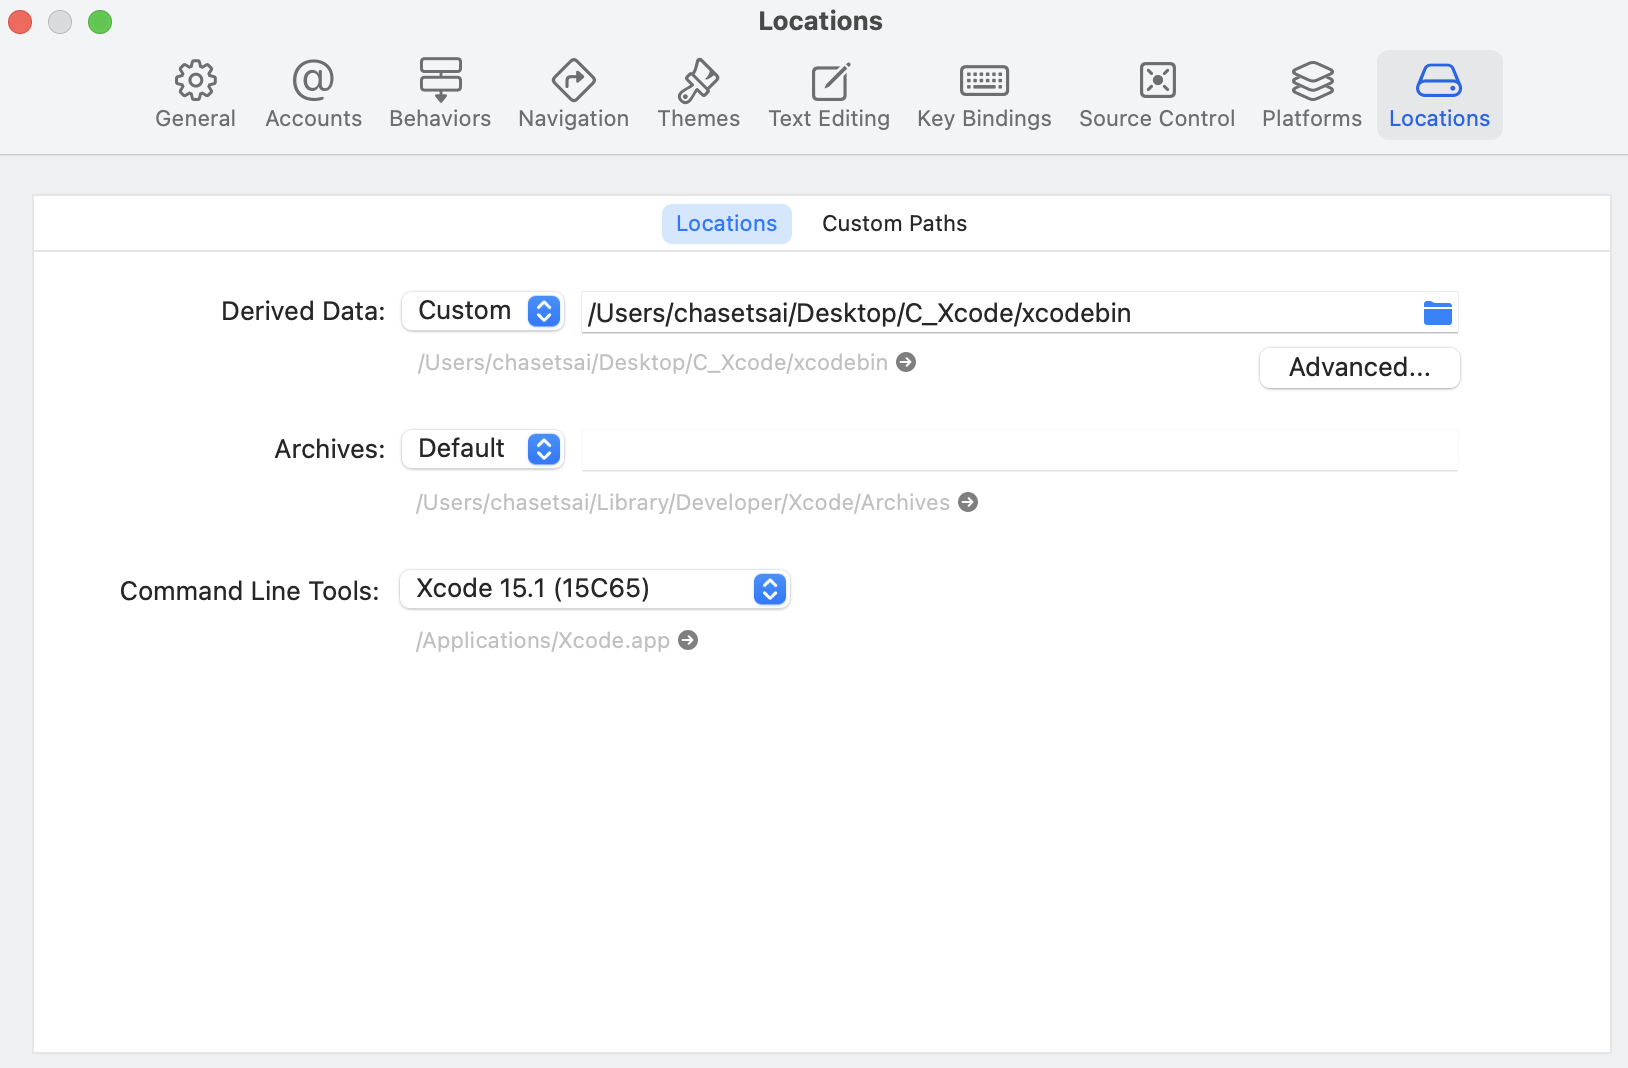Switch to the Platforms pane
The width and height of the screenshot is (1628, 1068).
1312,95
